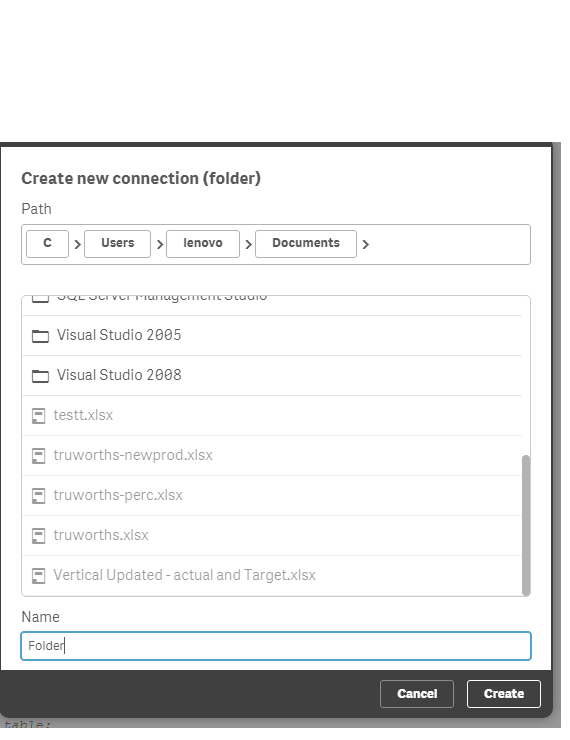The height and width of the screenshot is (740, 570).
Task: Click the Visual Studio 2008 folder icon
Action: coord(40,376)
